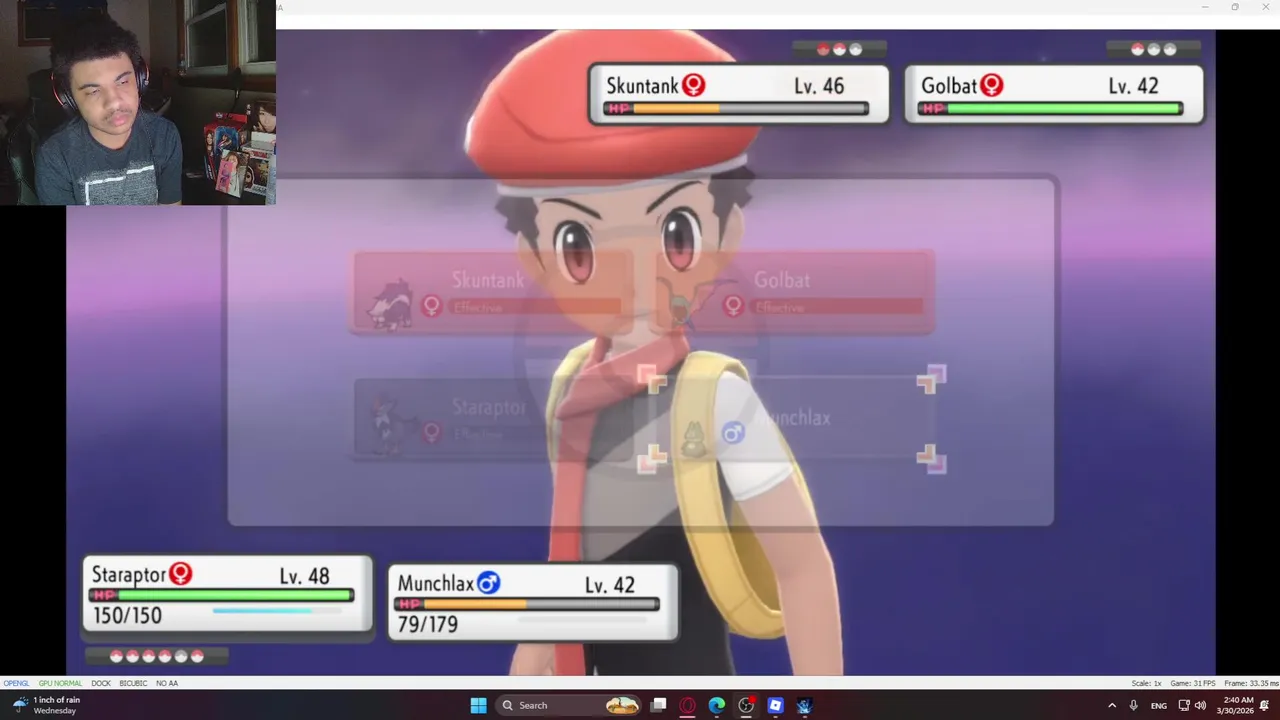Click the Munchlax sprite in the target menu
The image size is (1280, 720).
pos(693,438)
